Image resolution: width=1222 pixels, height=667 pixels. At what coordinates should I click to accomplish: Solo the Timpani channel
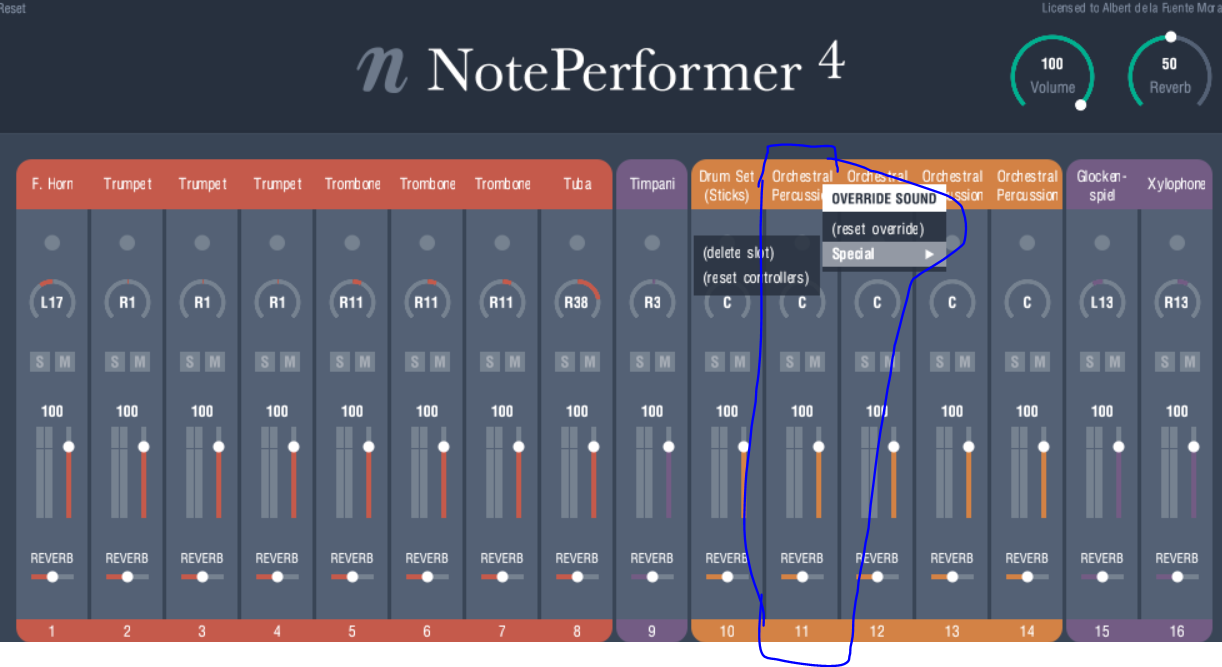640,362
